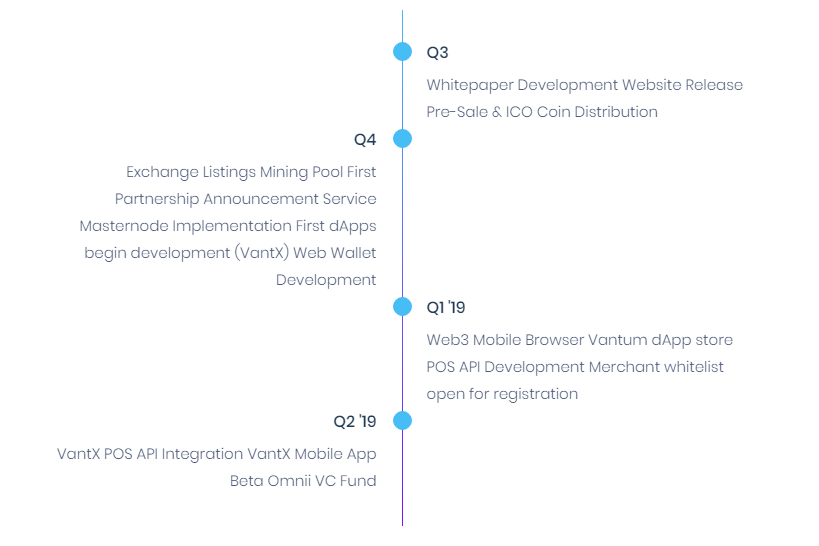Click the open for registration text
This screenshot has height=546, width=819.
click(502, 394)
